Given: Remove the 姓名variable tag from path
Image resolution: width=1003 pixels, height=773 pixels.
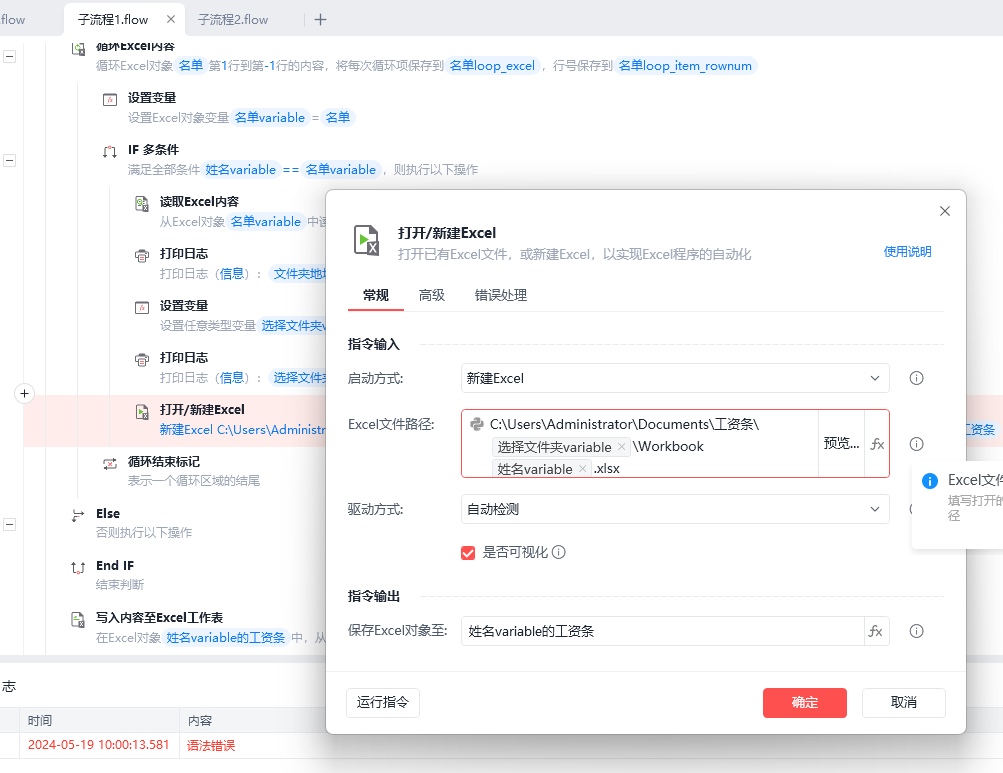Looking at the screenshot, I should click(x=583, y=469).
